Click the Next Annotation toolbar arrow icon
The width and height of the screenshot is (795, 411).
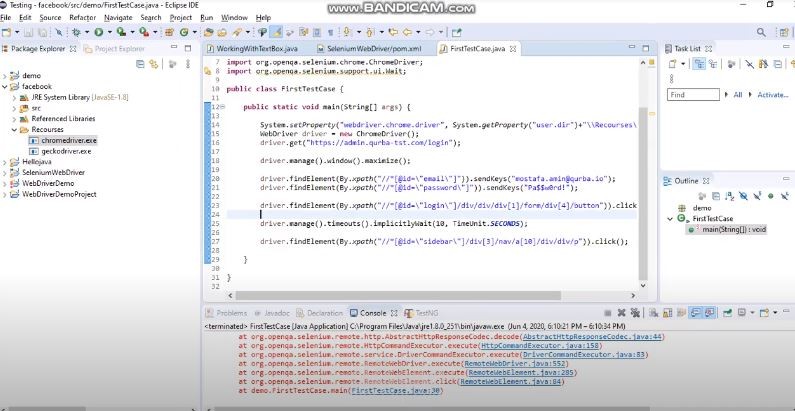pos(347,32)
